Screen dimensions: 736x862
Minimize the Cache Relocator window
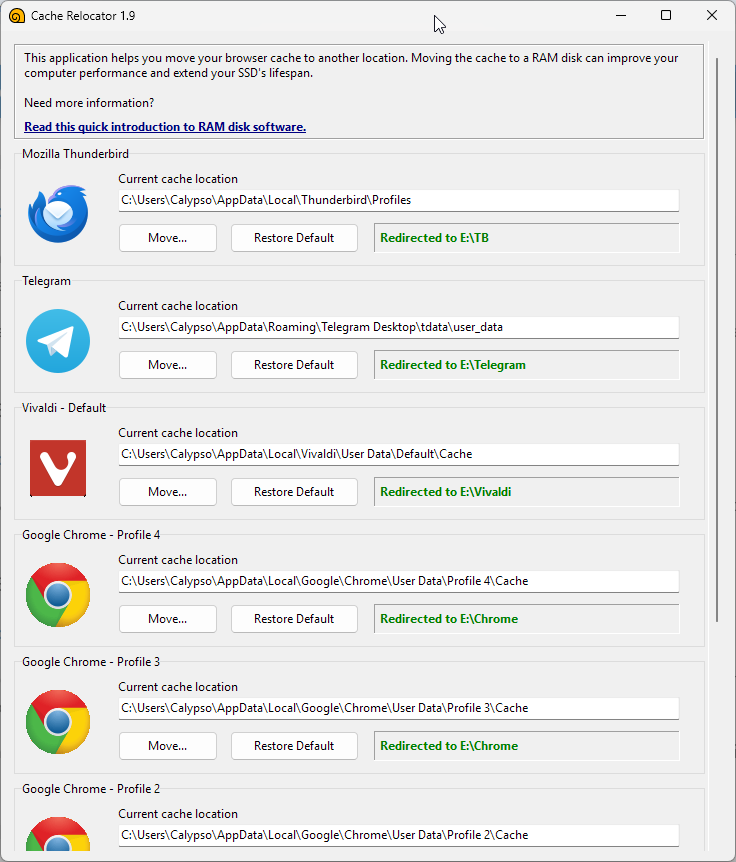click(x=621, y=15)
